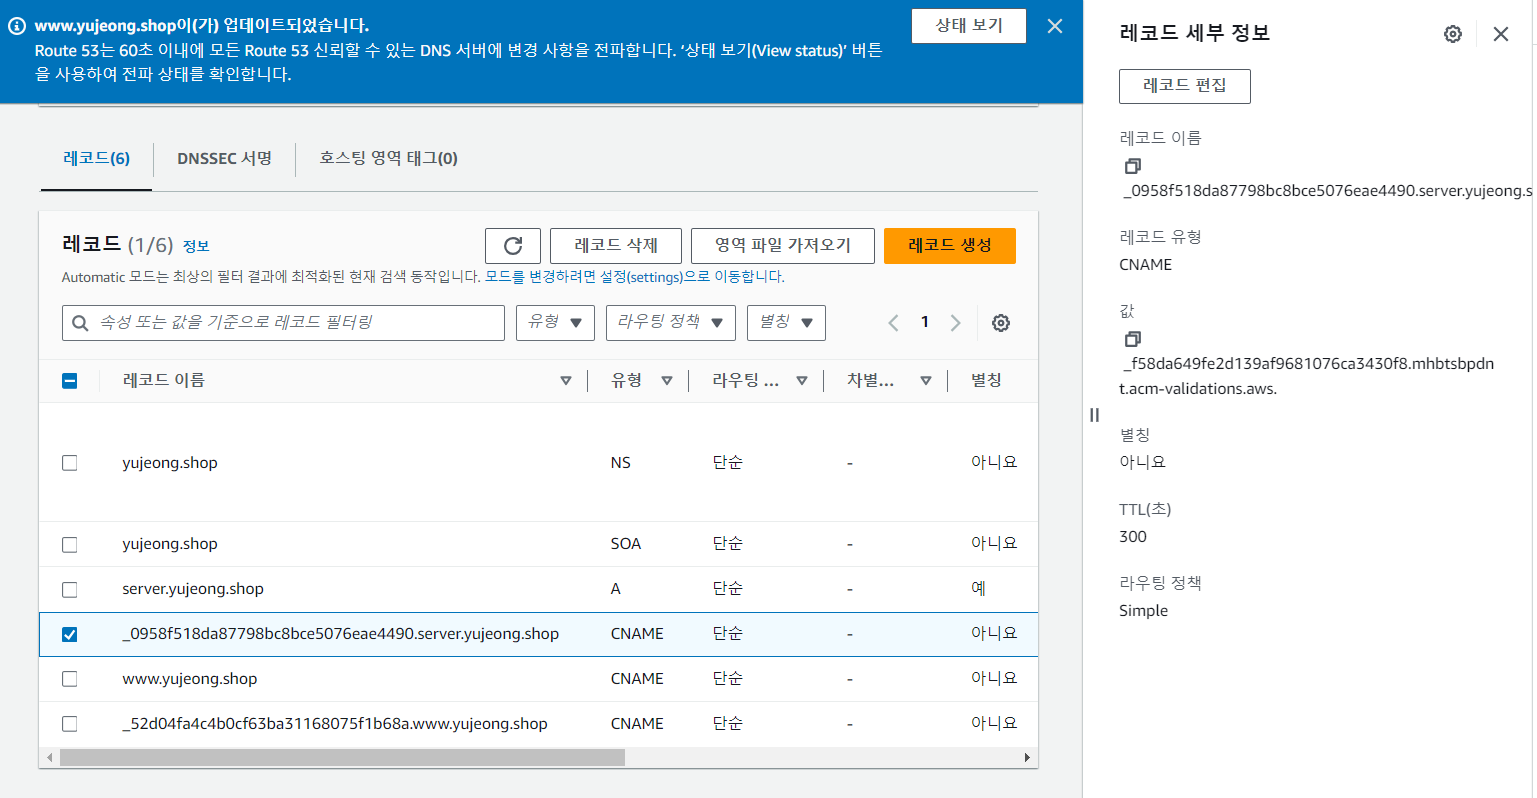Click 영역 파일 가져오기 button

pyautogui.click(x=783, y=246)
